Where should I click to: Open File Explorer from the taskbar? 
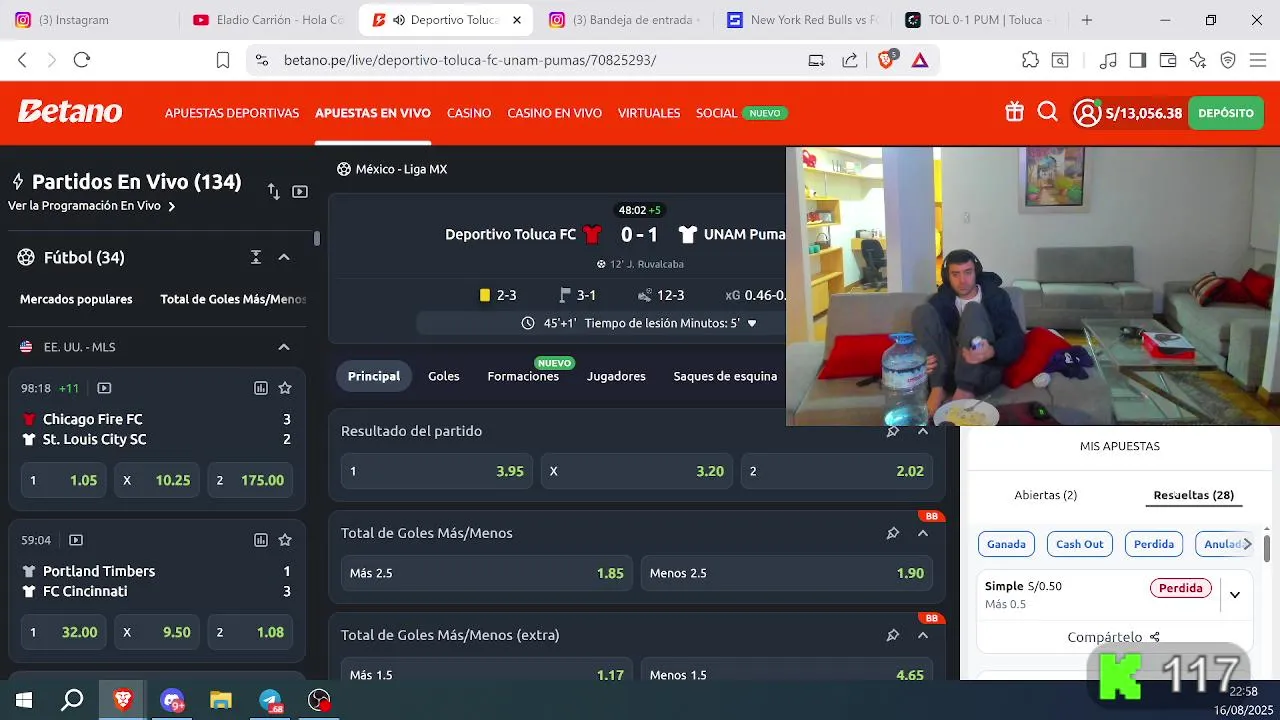[221, 700]
